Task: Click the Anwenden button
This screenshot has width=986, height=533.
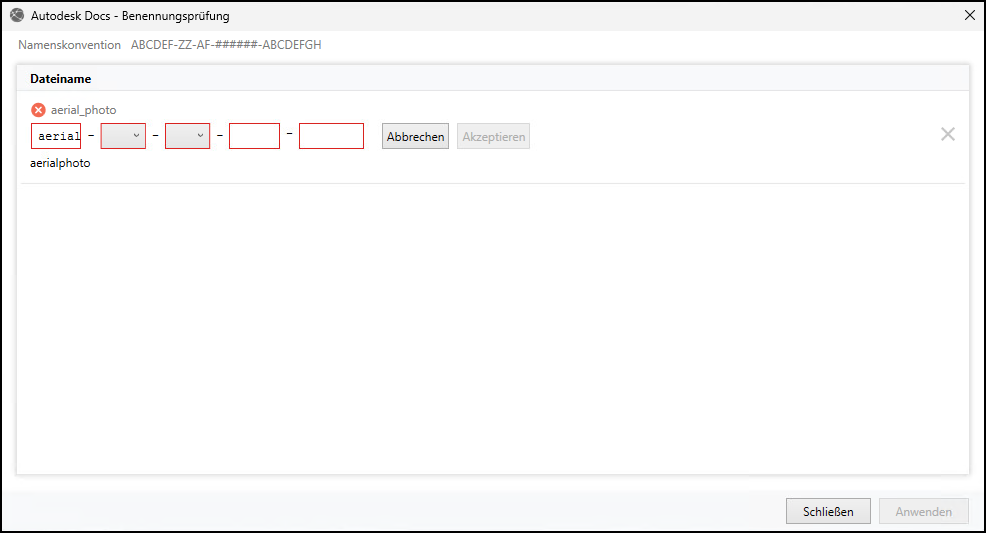Action: click(x=924, y=512)
